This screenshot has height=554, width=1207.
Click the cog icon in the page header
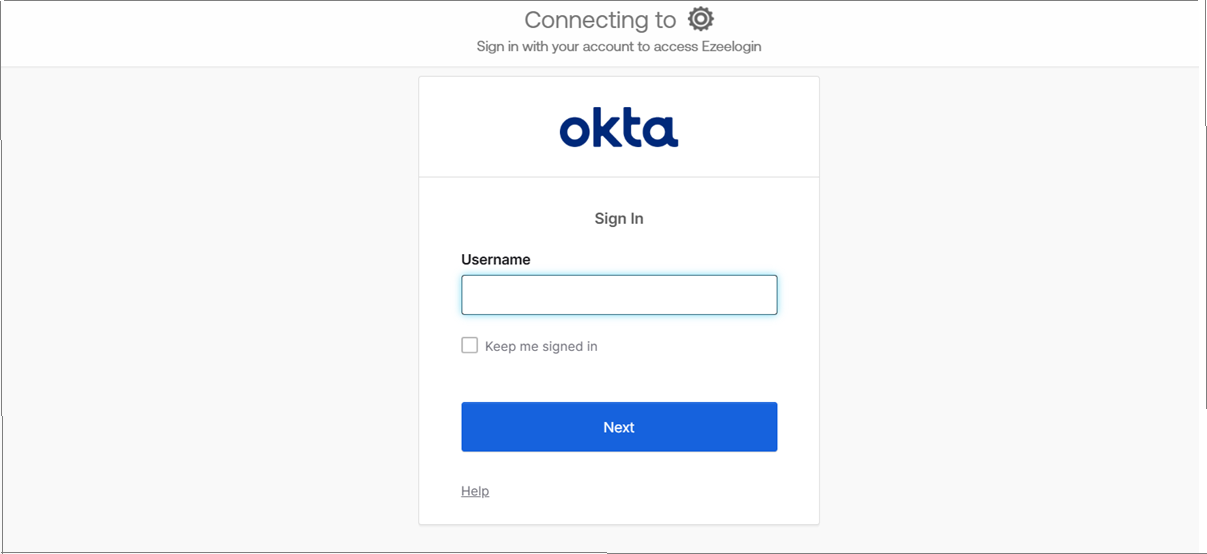pos(701,19)
